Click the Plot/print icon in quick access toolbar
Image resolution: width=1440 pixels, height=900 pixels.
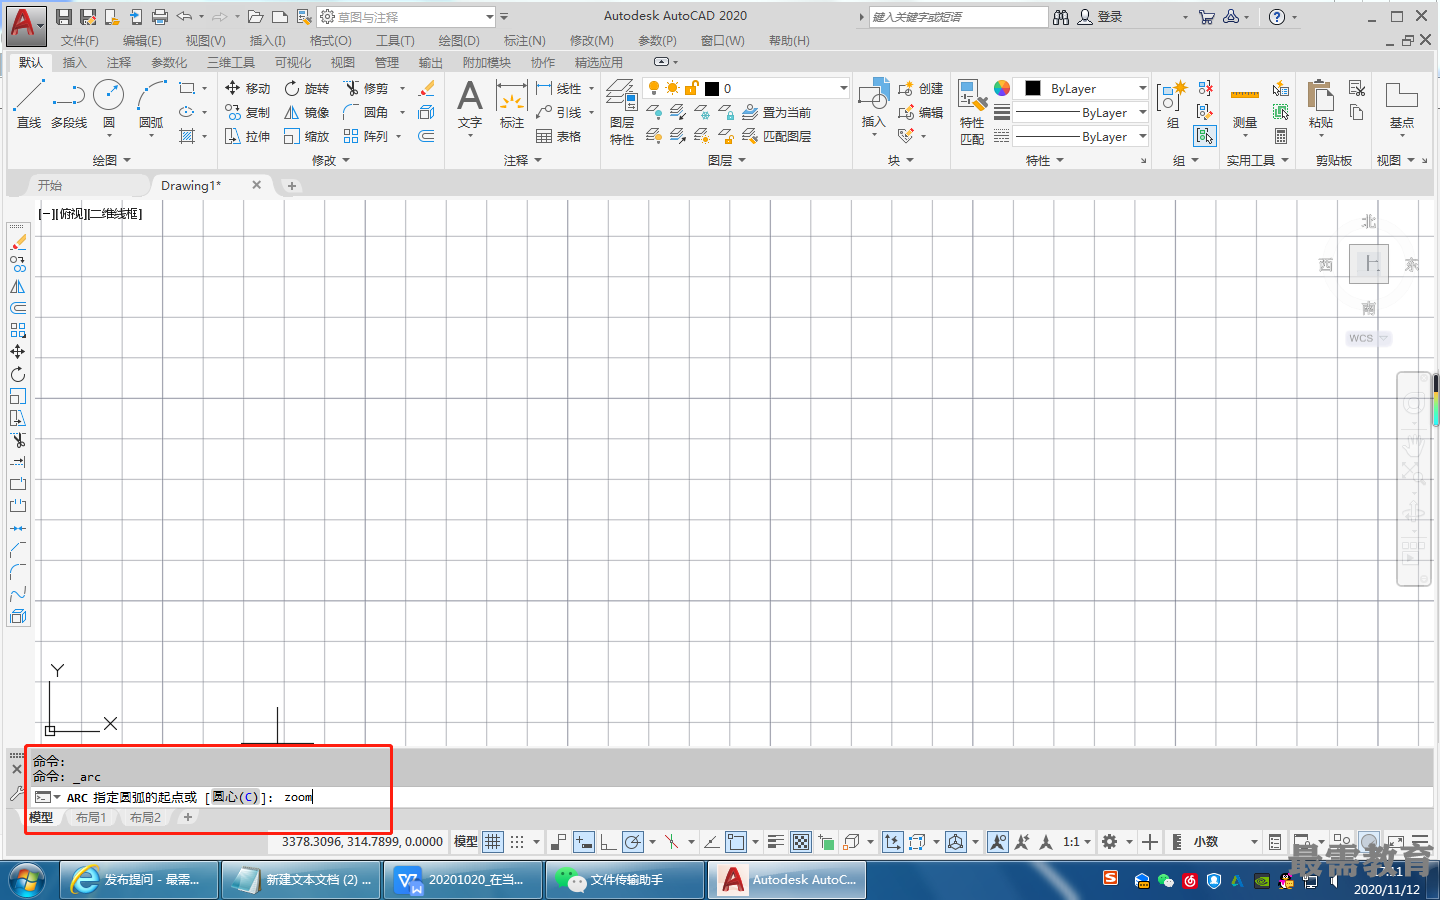pyautogui.click(x=160, y=17)
